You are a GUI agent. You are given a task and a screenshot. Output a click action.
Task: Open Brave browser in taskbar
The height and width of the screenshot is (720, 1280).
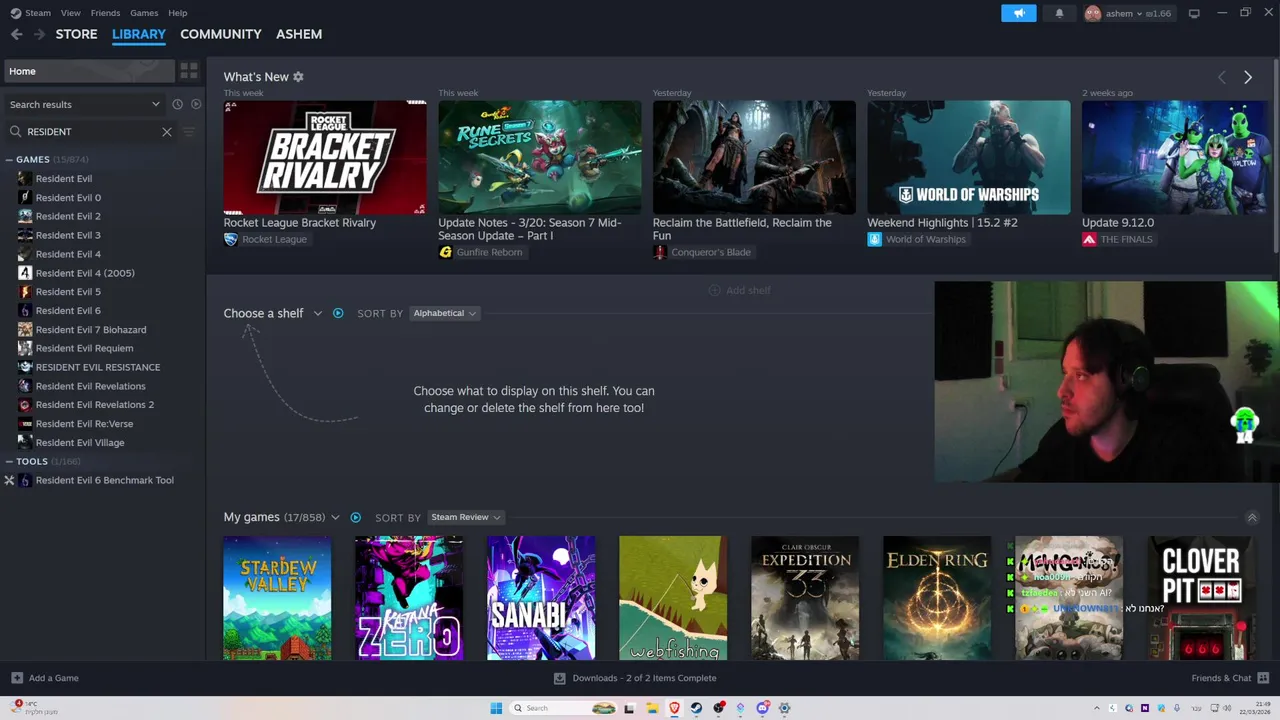(x=674, y=708)
